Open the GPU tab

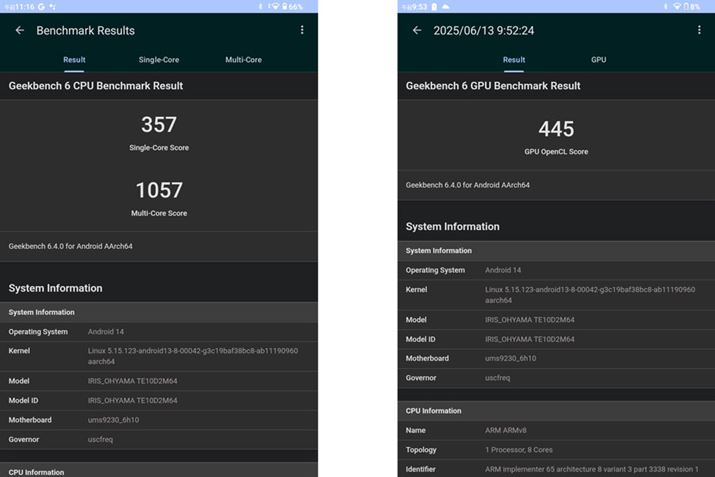pyautogui.click(x=598, y=60)
